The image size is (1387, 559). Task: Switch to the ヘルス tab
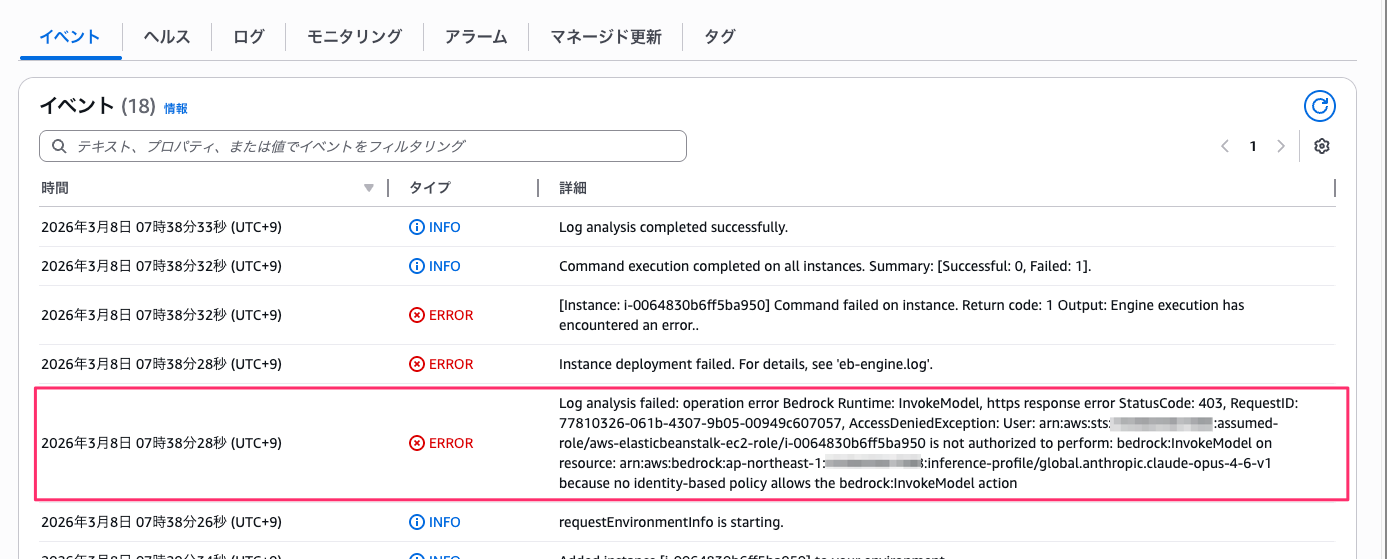coord(167,37)
